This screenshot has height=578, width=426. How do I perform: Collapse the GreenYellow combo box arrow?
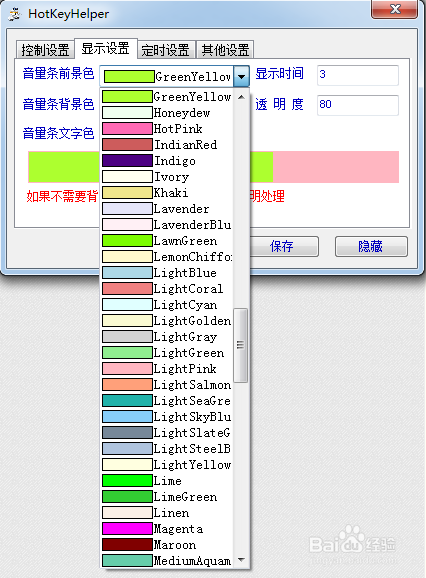pyautogui.click(x=241, y=76)
